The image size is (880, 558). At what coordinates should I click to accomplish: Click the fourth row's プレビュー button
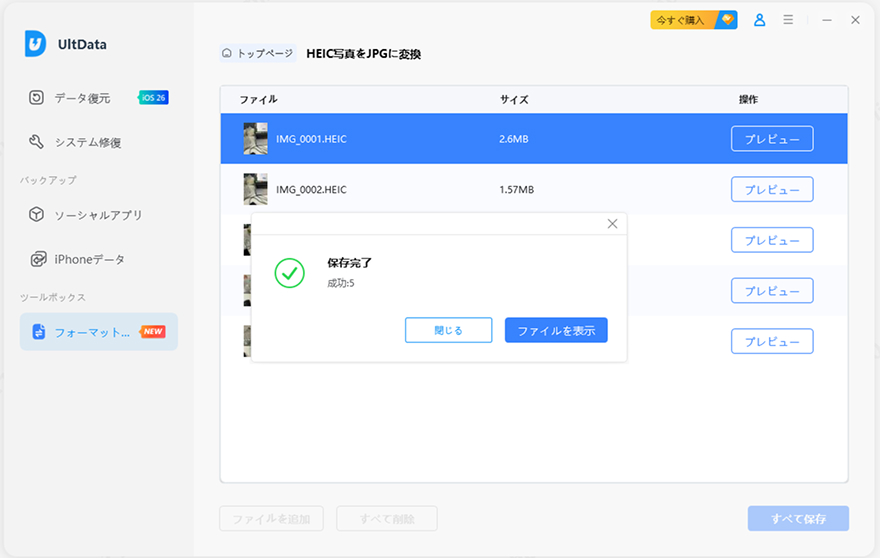(x=772, y=290)
